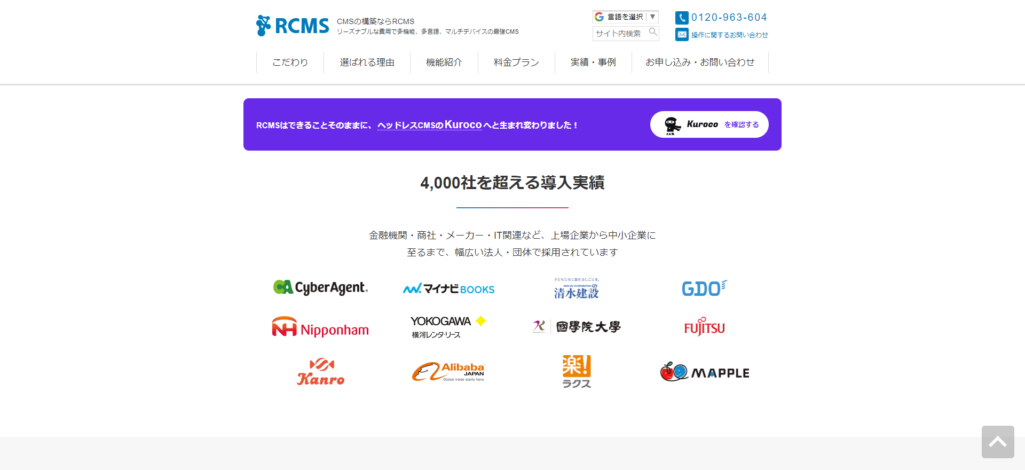This screenshot has width=1025, height=470.
Task: Open the 言語を選択 language dropdown
Action: 626,17
